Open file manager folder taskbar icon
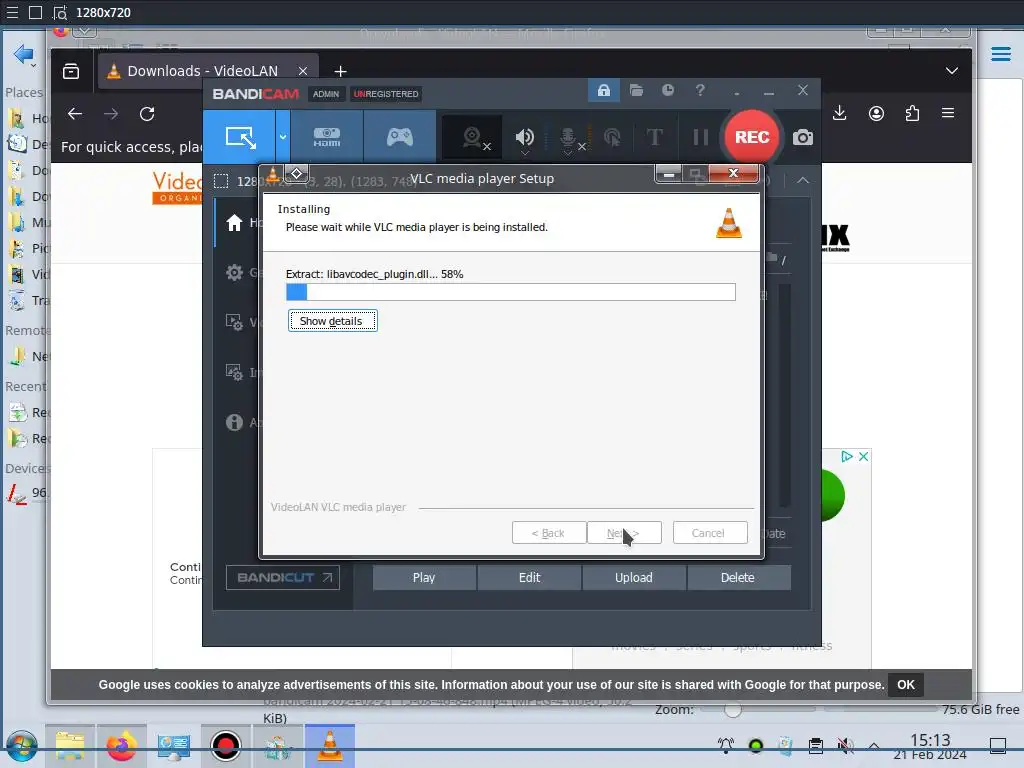This screenshot has height=768, width=1024. coord(70,746)
